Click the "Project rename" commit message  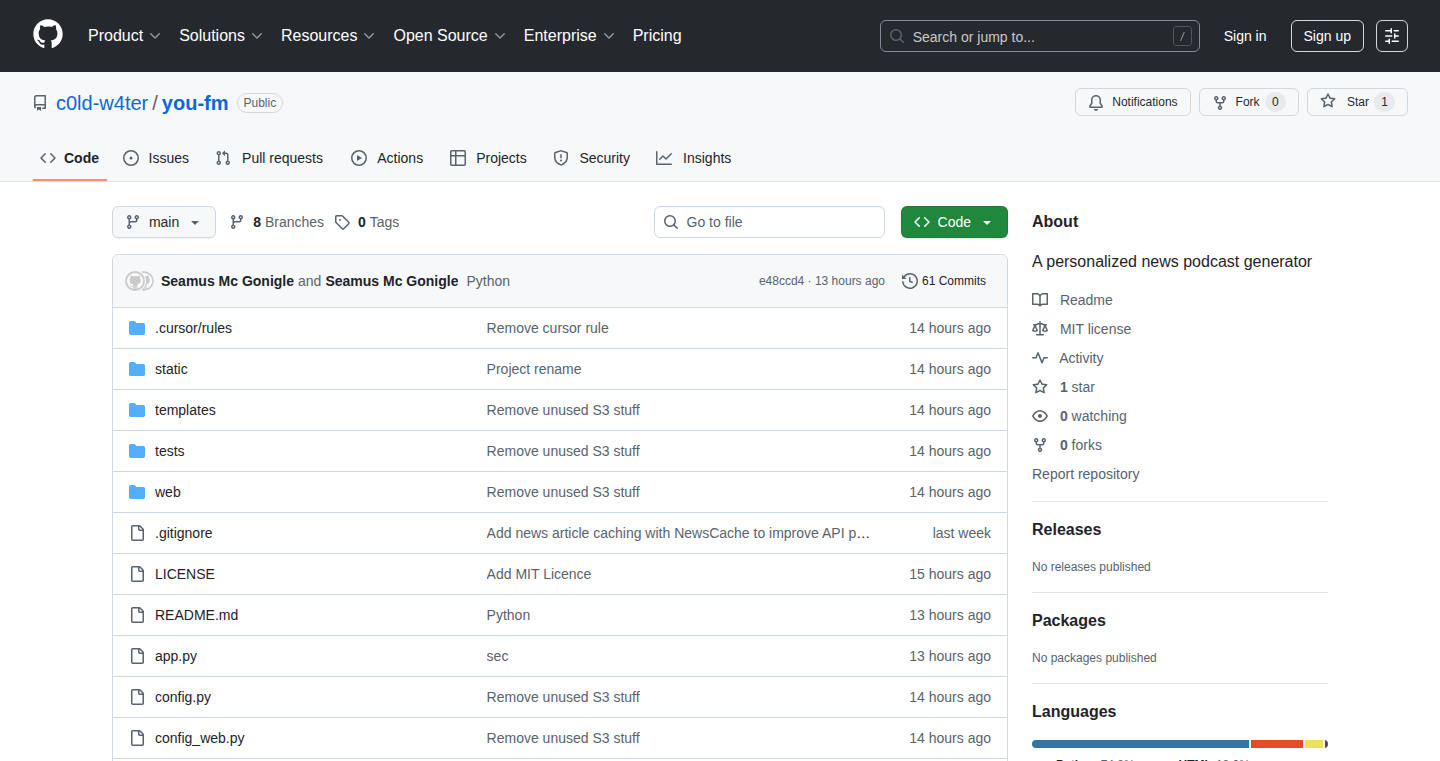tap(534, 369)
